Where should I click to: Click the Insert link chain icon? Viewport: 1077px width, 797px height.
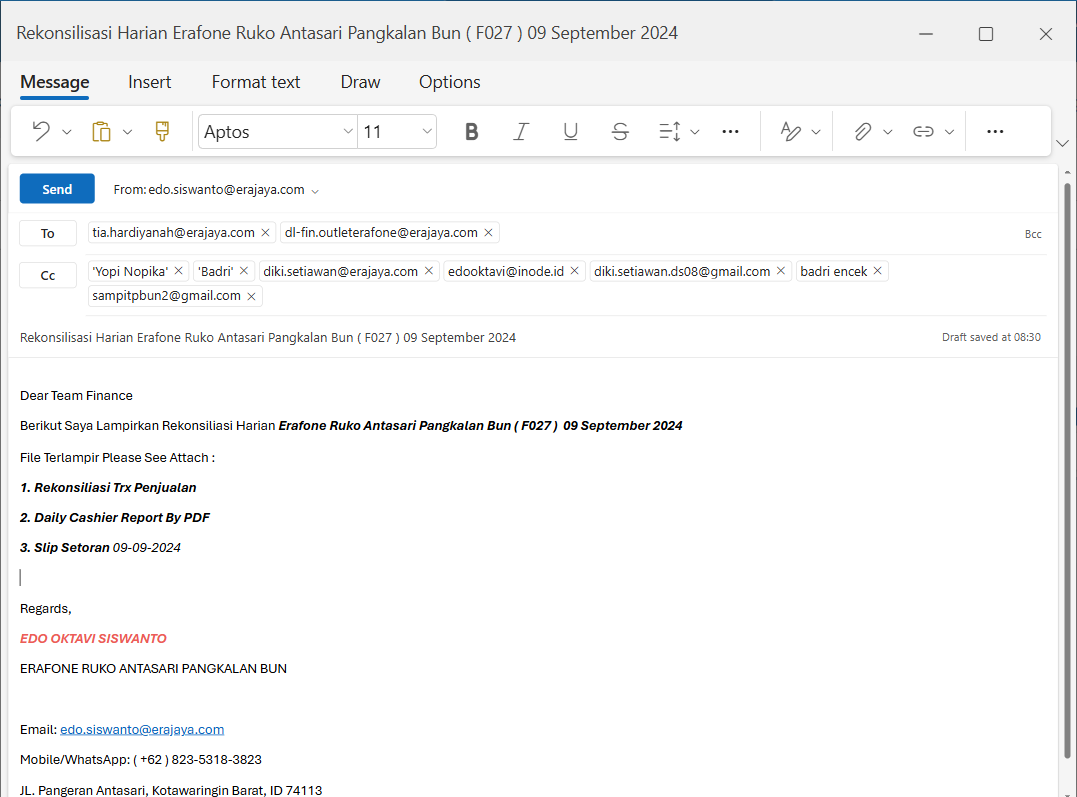[x=923, y=131]
